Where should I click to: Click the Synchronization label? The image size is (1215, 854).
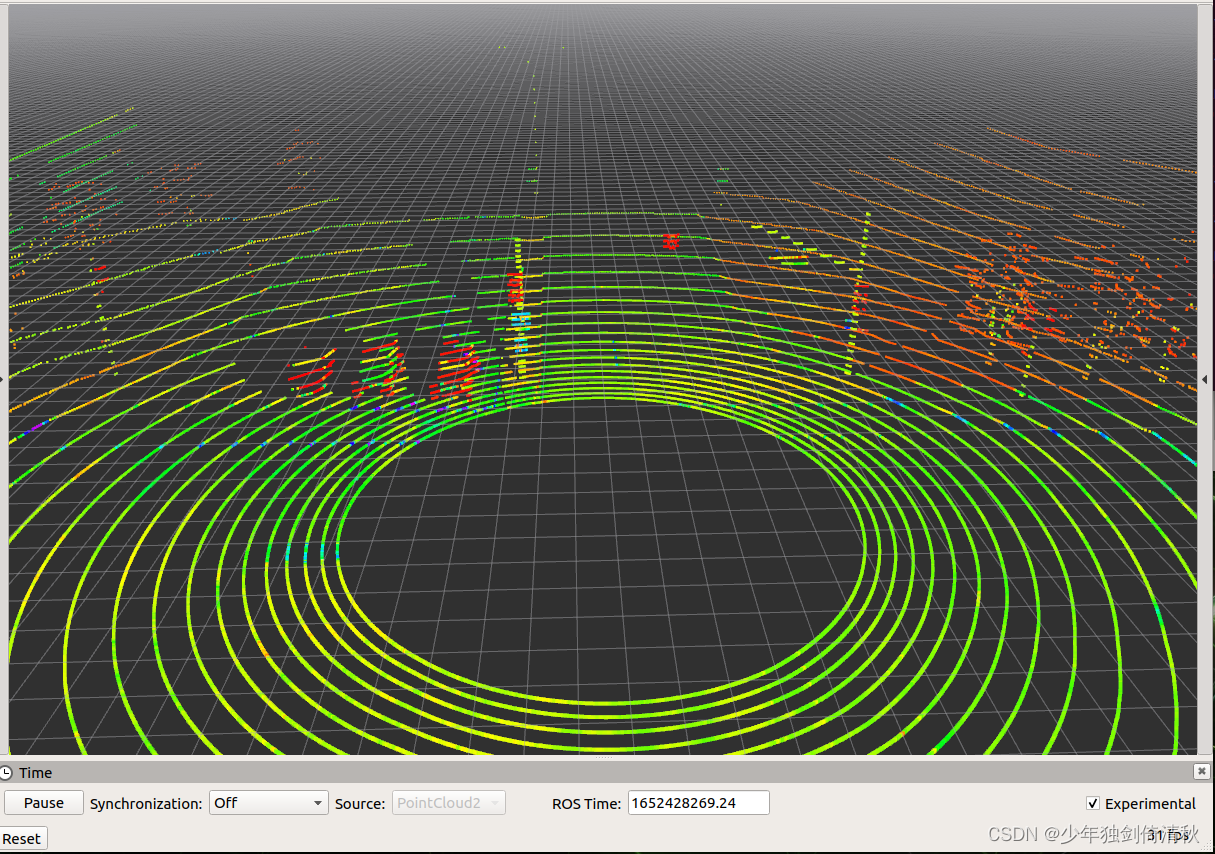[146, 803]
